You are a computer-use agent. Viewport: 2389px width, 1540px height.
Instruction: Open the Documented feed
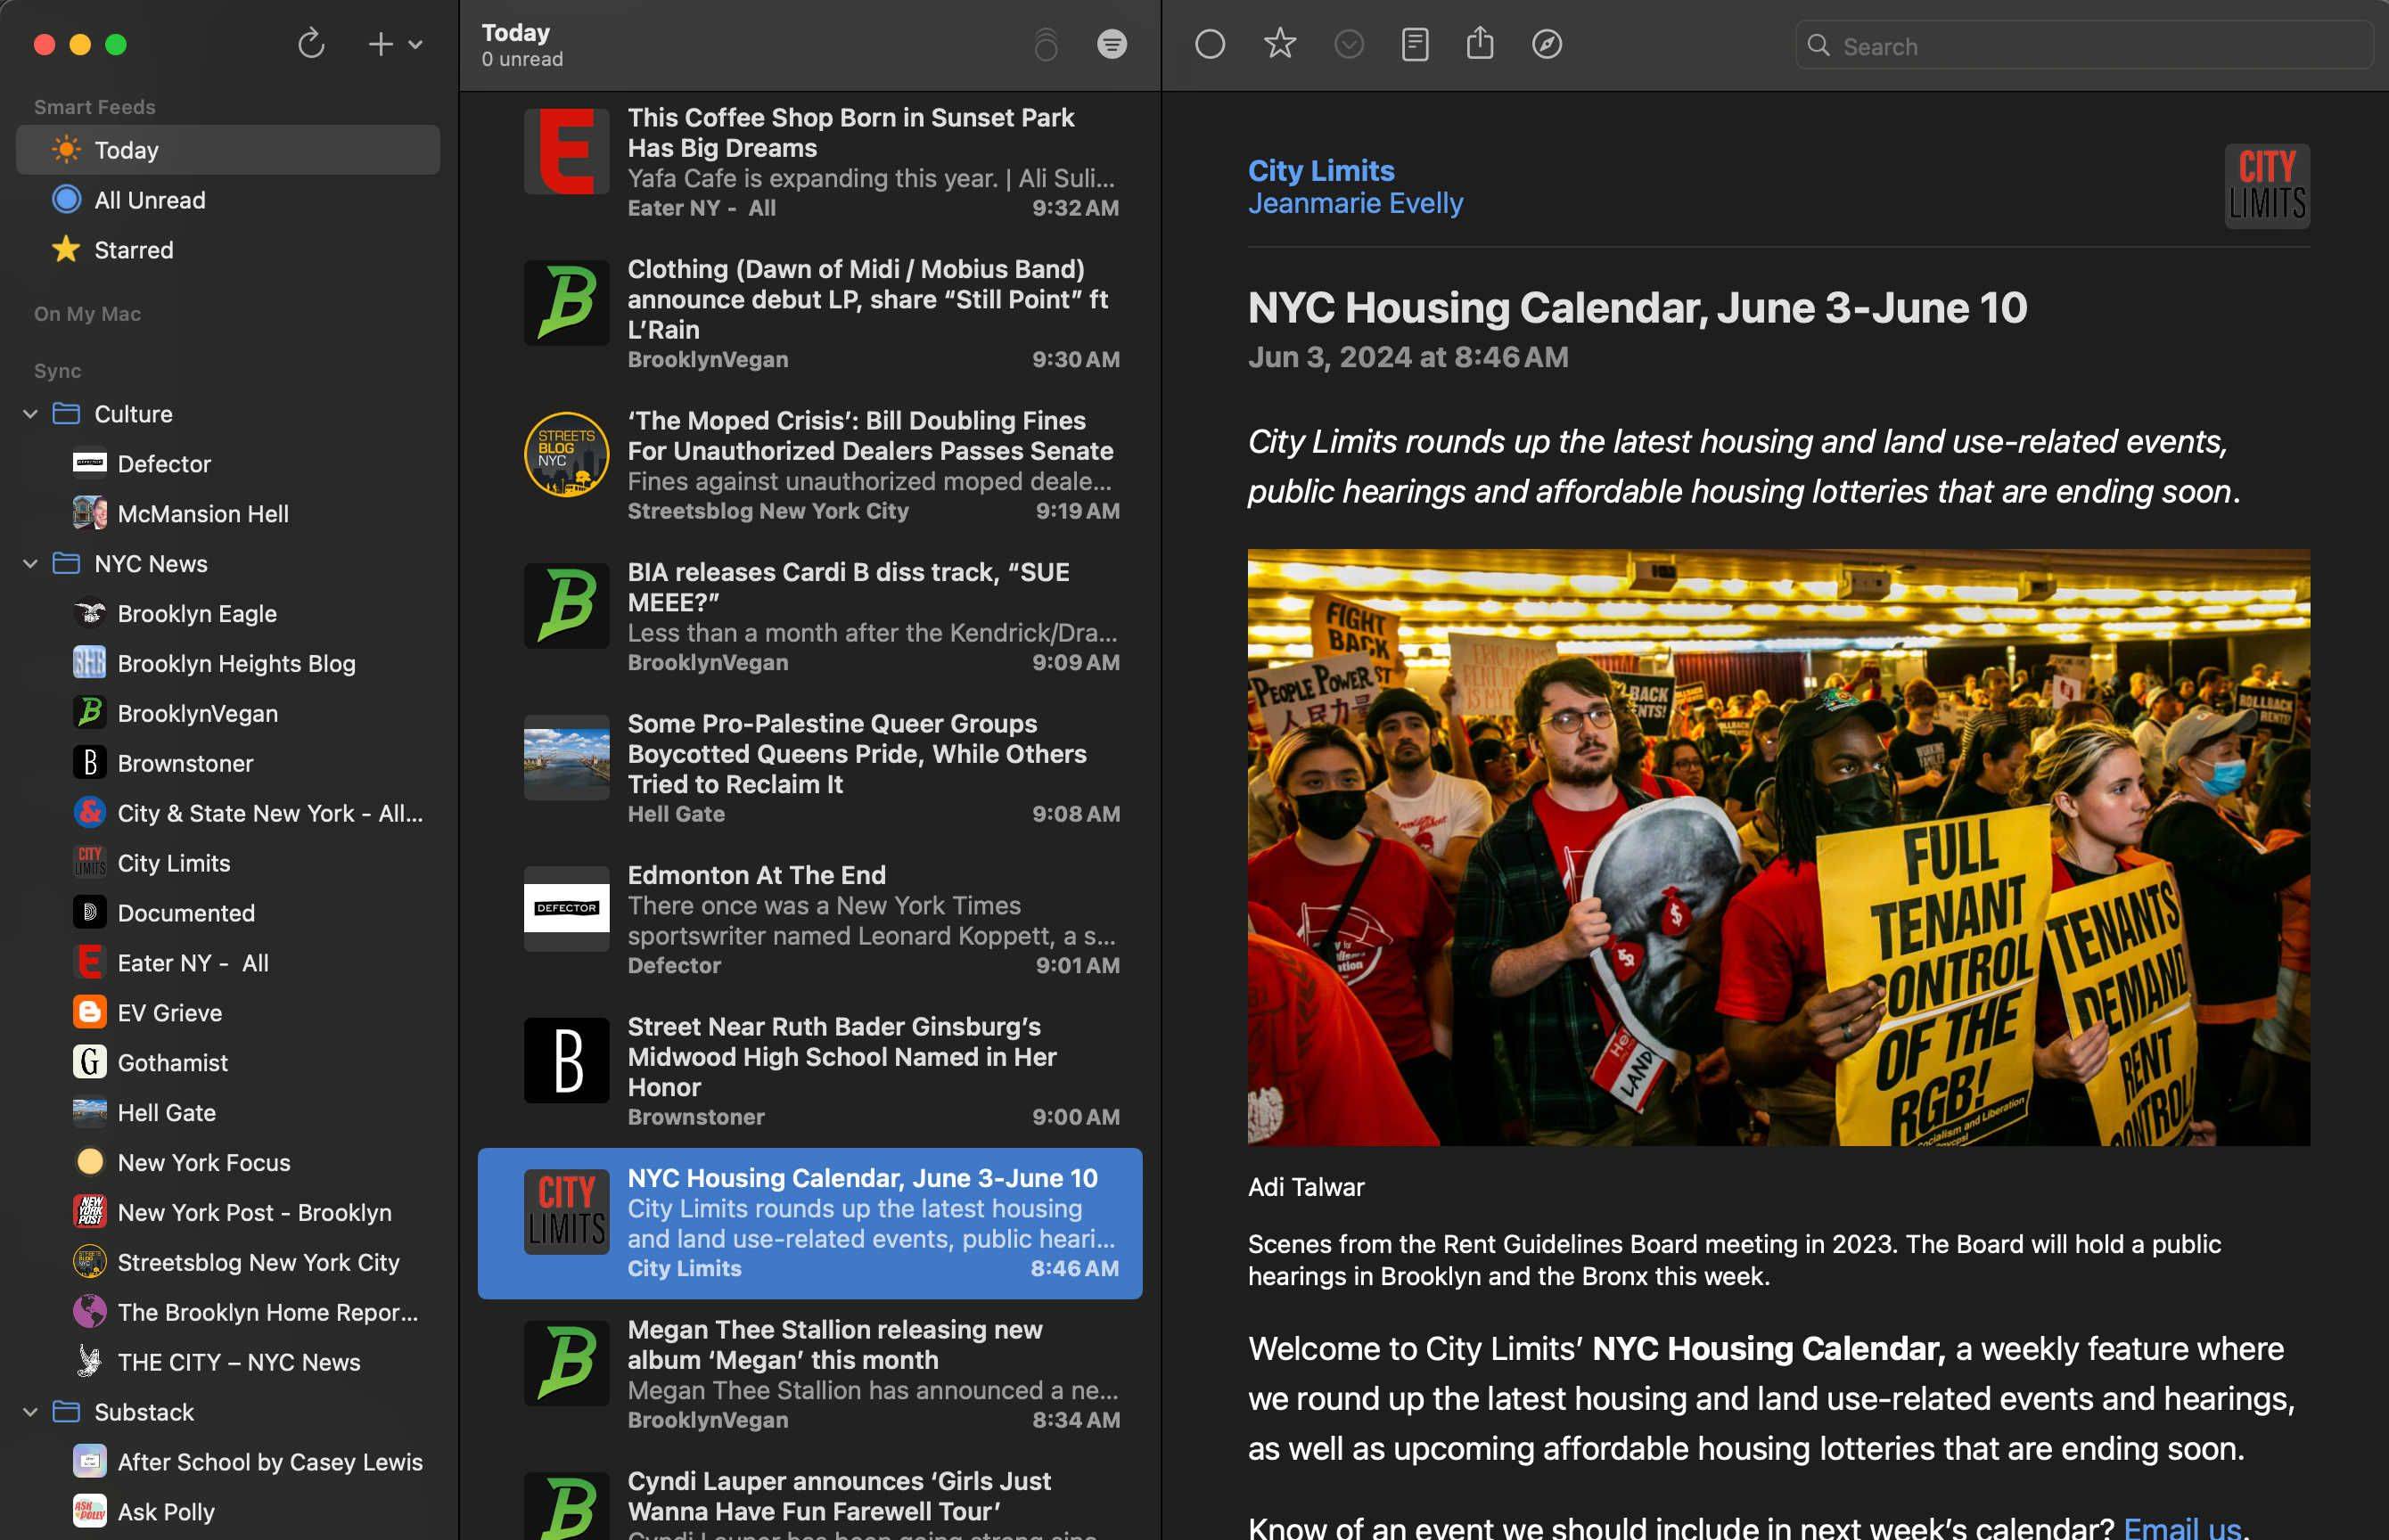228,913
